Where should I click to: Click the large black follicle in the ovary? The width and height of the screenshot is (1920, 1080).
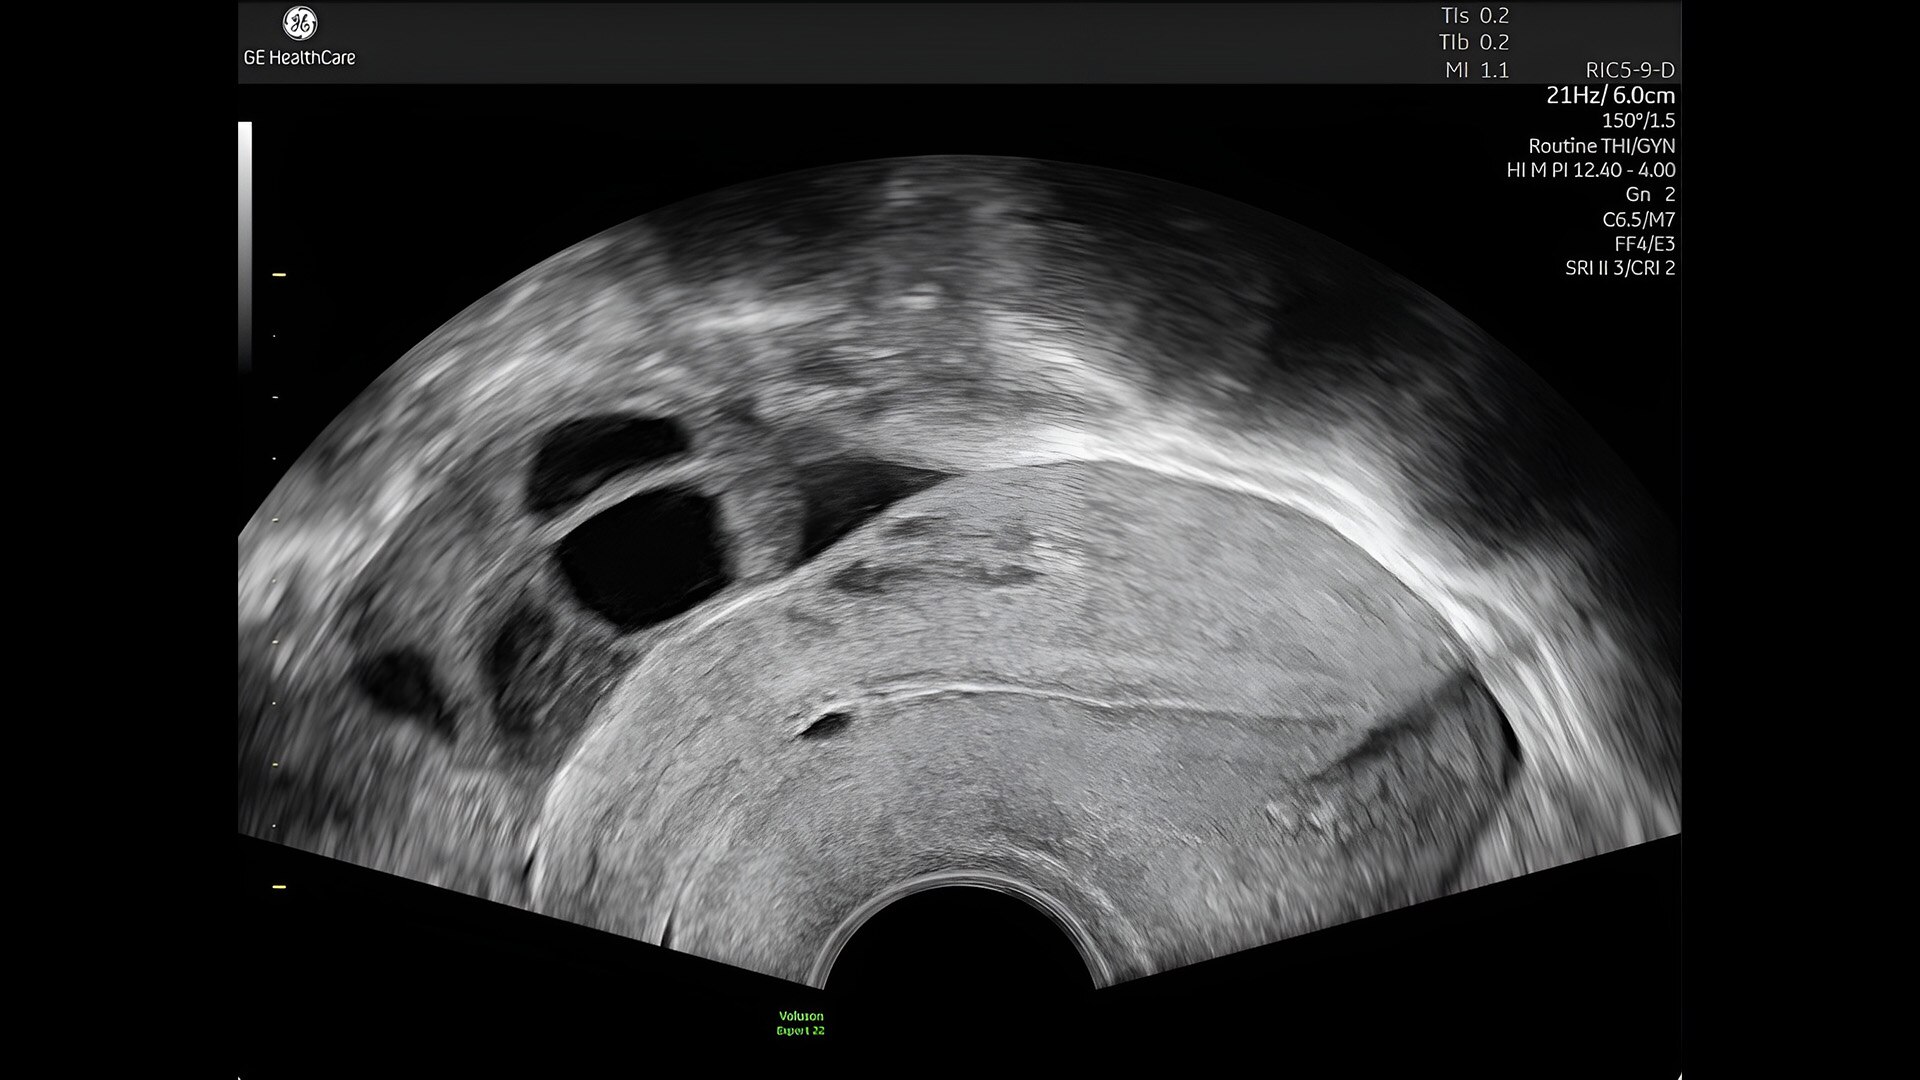[640, 560]
